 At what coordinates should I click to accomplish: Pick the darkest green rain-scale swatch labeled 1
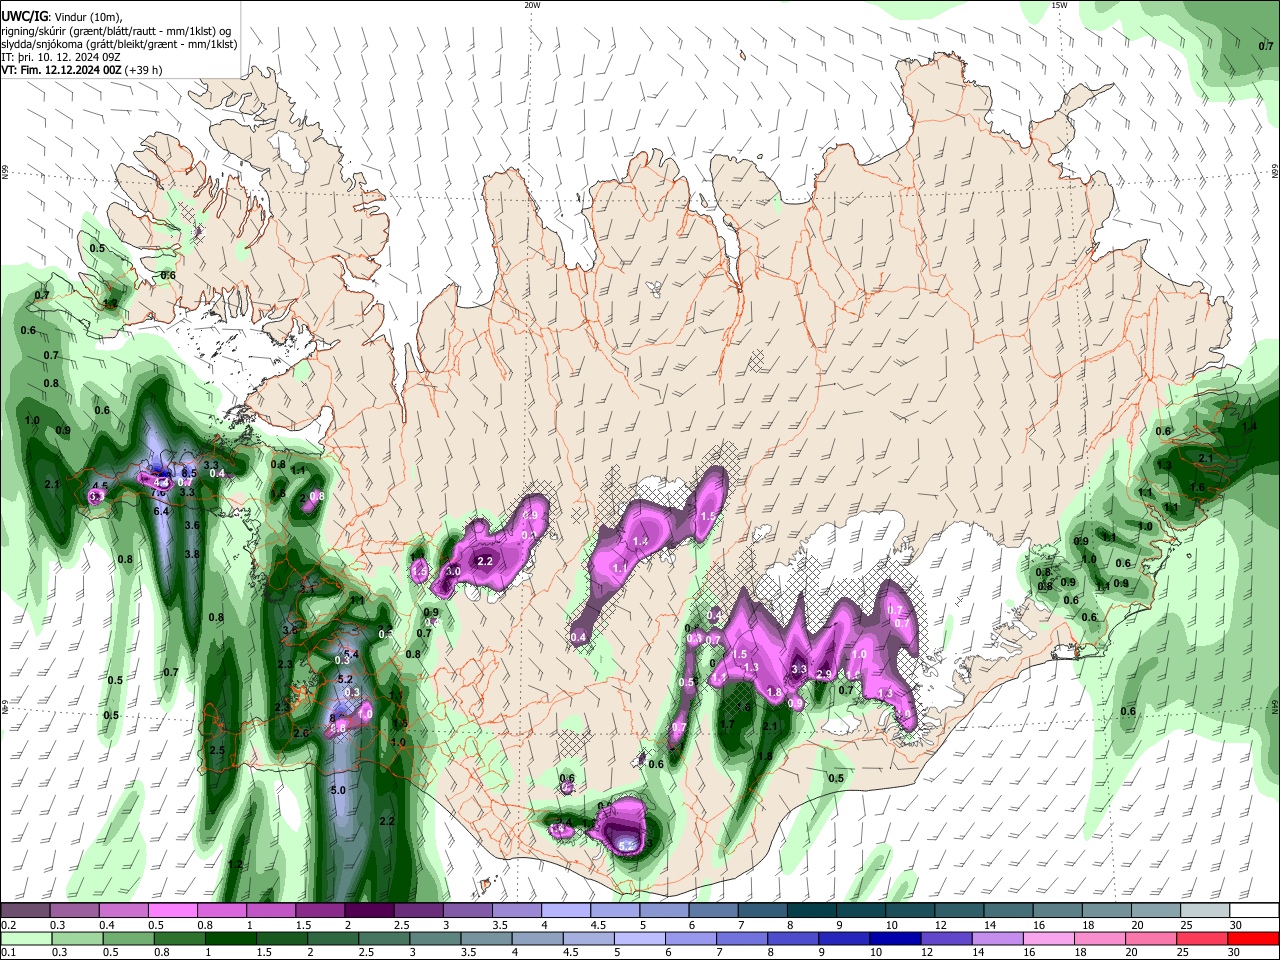tap(230, 938)
